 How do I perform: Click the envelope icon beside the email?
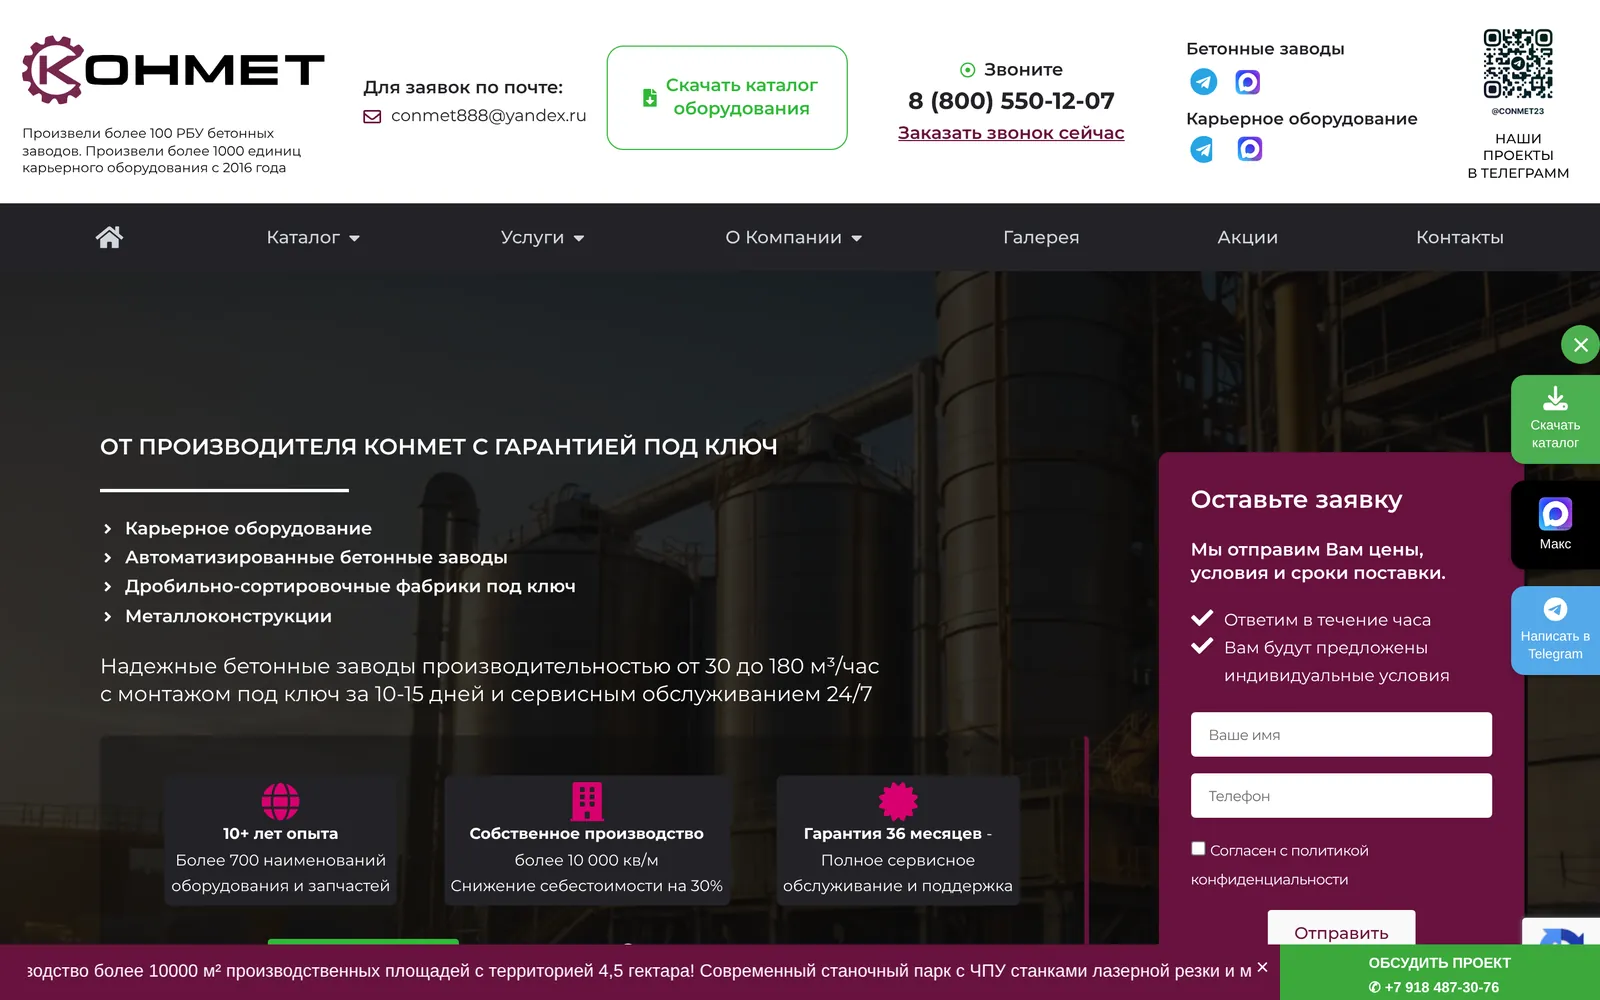click(372, 116)
